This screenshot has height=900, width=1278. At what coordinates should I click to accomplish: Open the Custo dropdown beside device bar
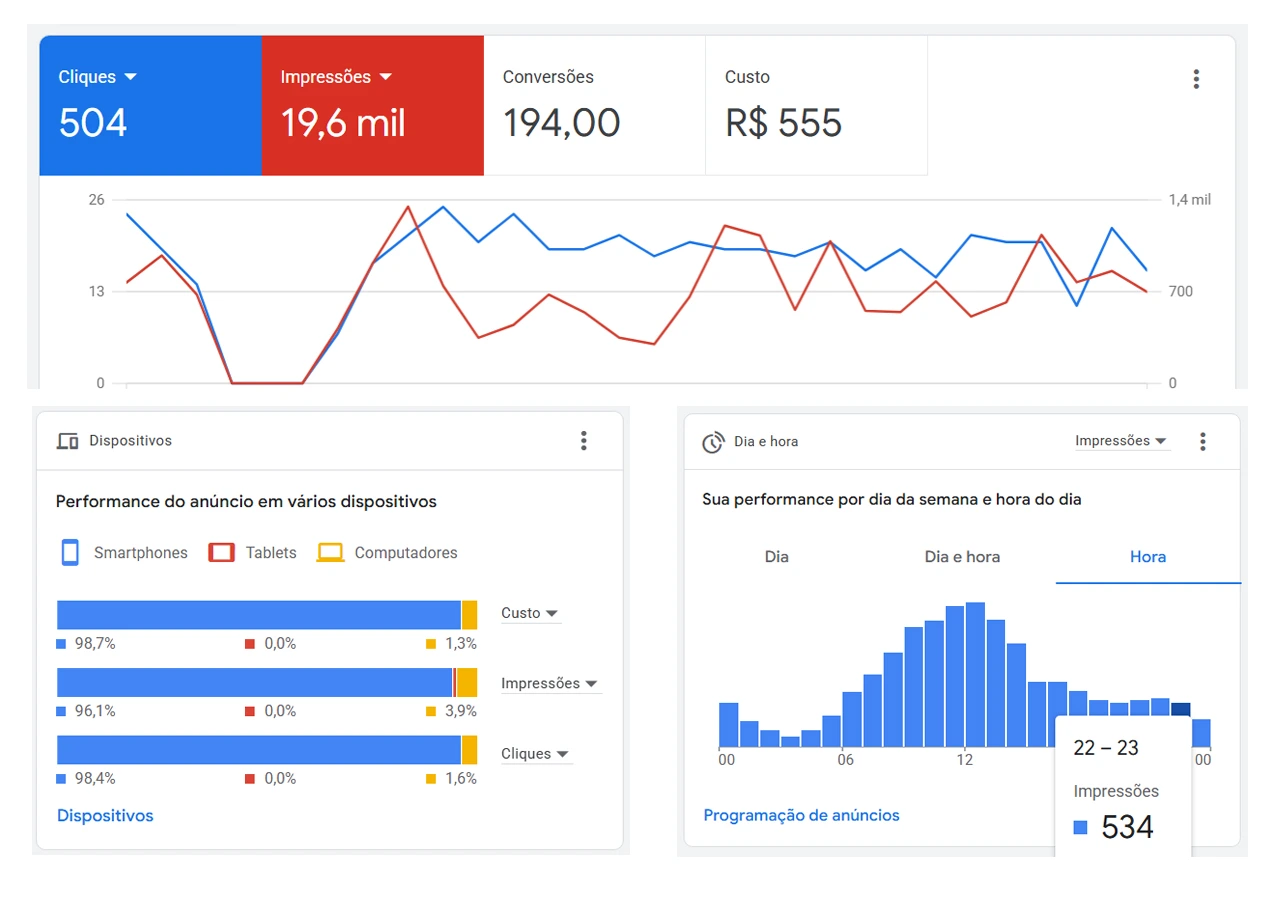point(530,614)
